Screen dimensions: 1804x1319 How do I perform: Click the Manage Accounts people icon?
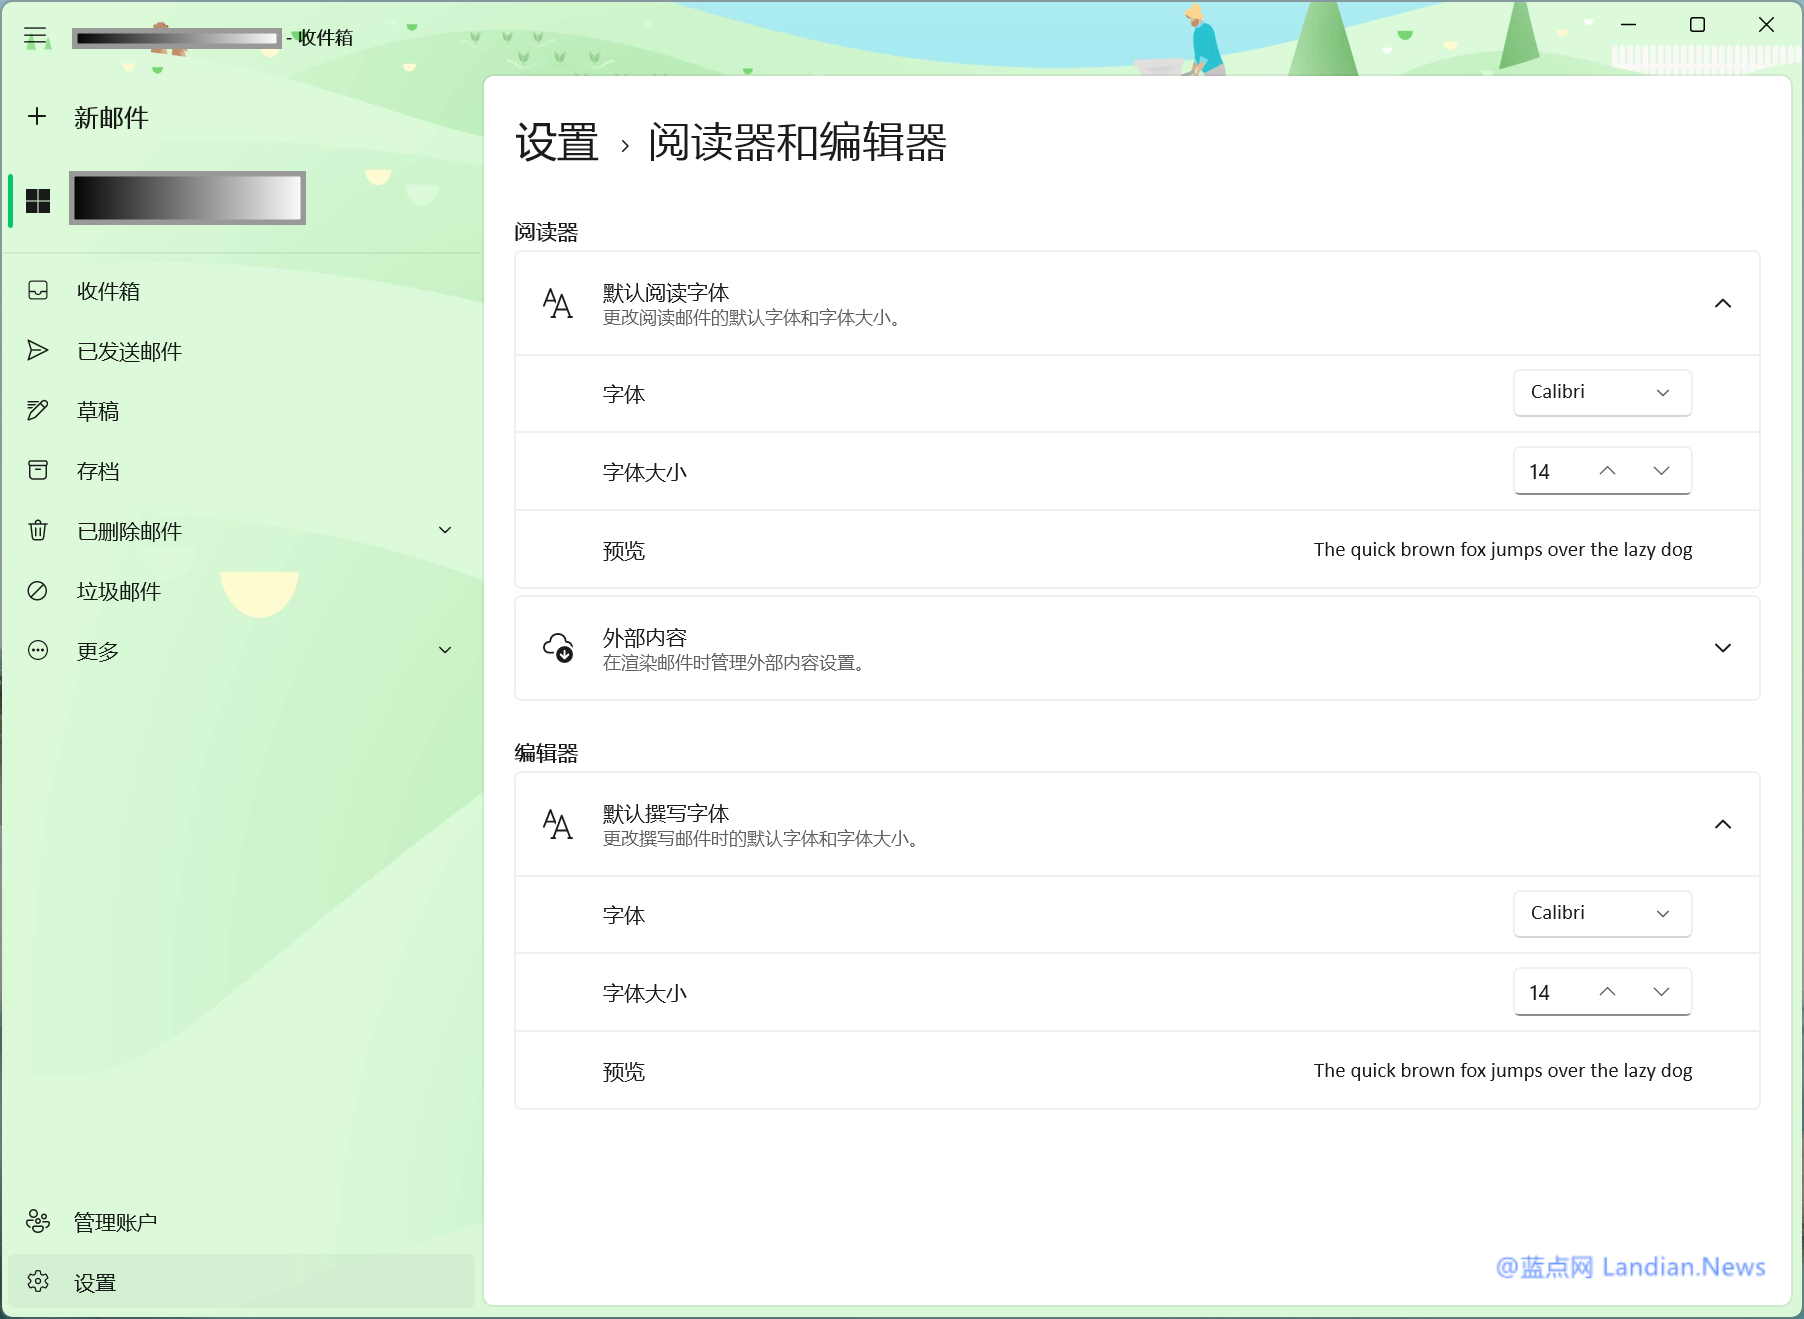coord(38,1222)
